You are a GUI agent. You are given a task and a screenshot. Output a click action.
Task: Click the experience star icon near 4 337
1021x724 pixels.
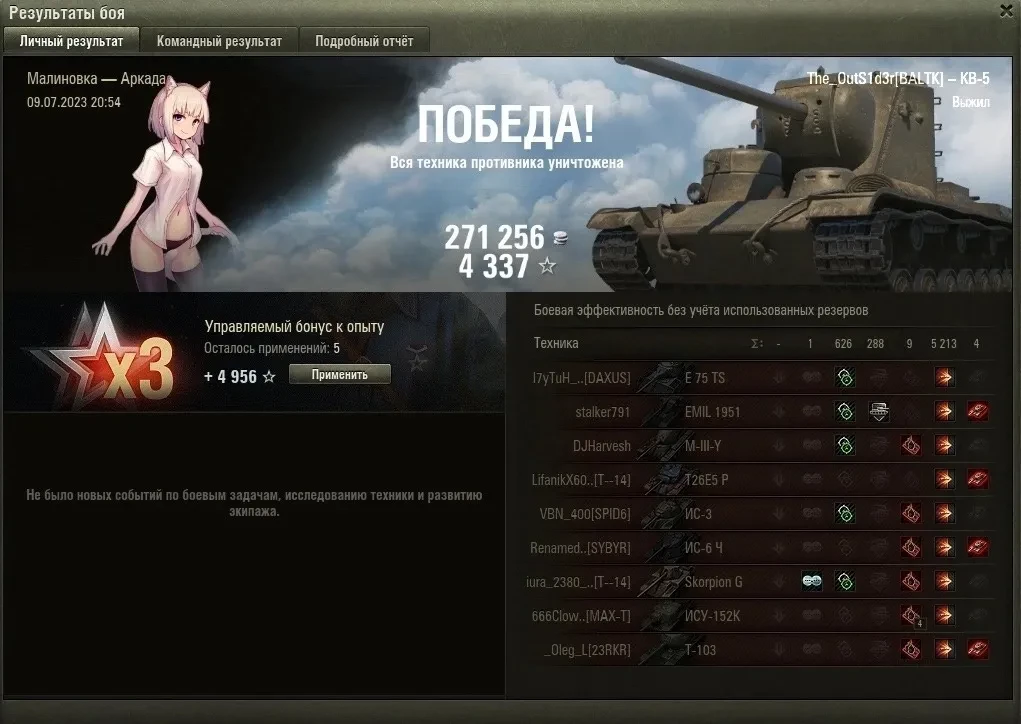click(x=548, y=266)
